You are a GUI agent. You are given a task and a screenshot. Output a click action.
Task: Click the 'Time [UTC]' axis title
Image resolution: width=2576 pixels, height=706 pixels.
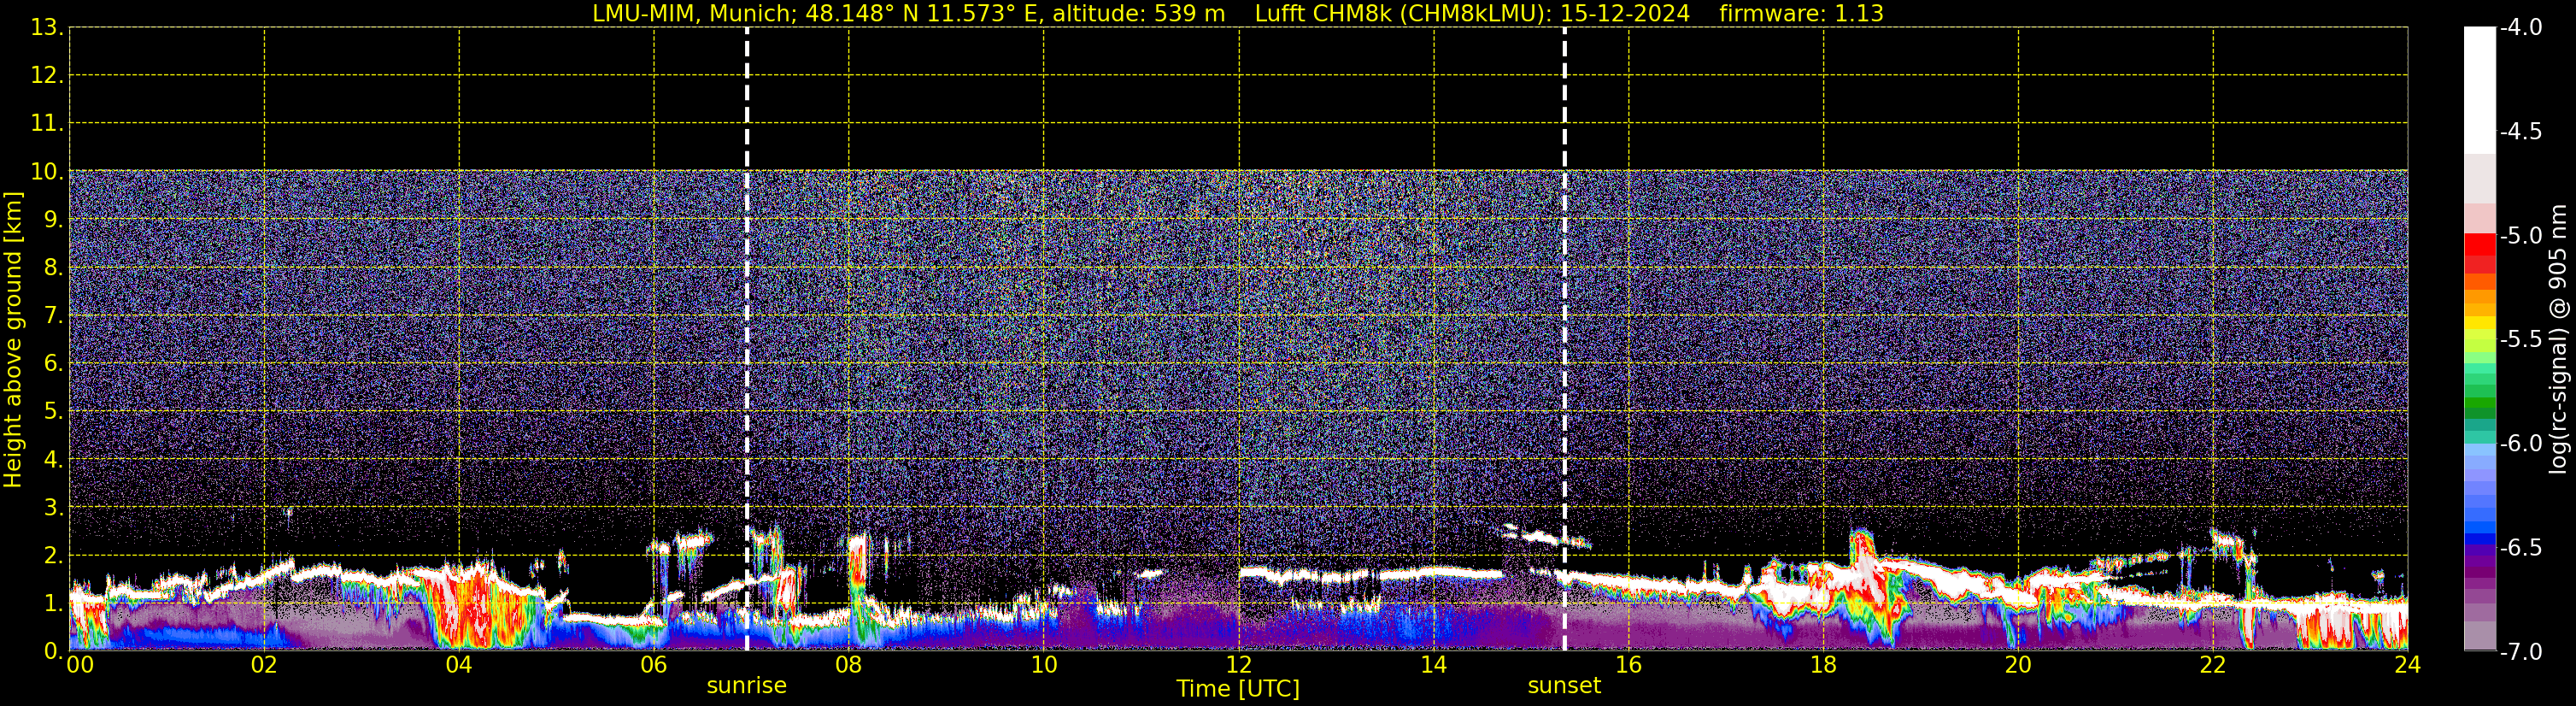point(1238,689)
